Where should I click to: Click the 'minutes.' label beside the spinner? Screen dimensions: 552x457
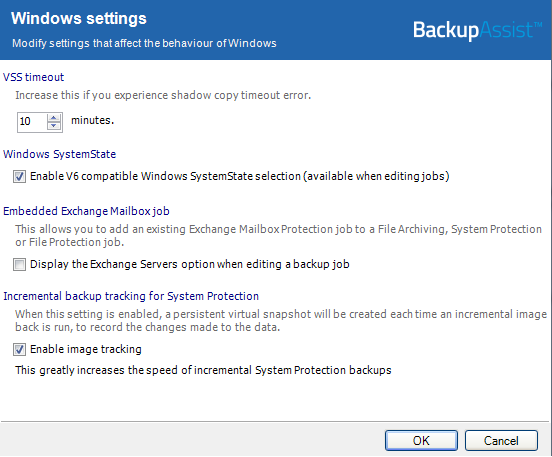pos(93,120)
